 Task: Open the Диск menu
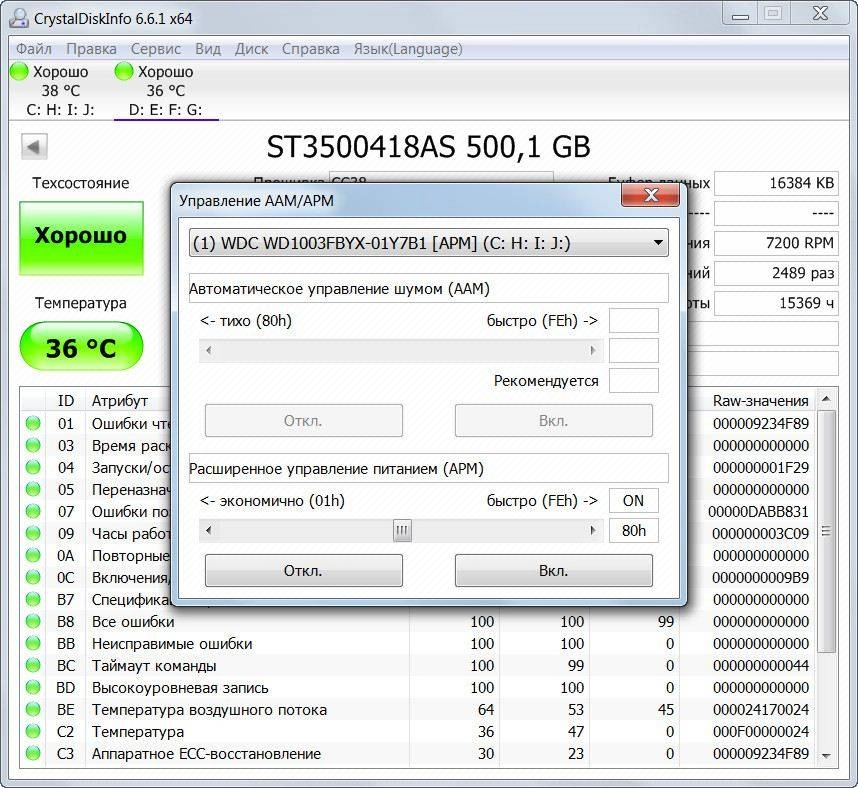251,49
